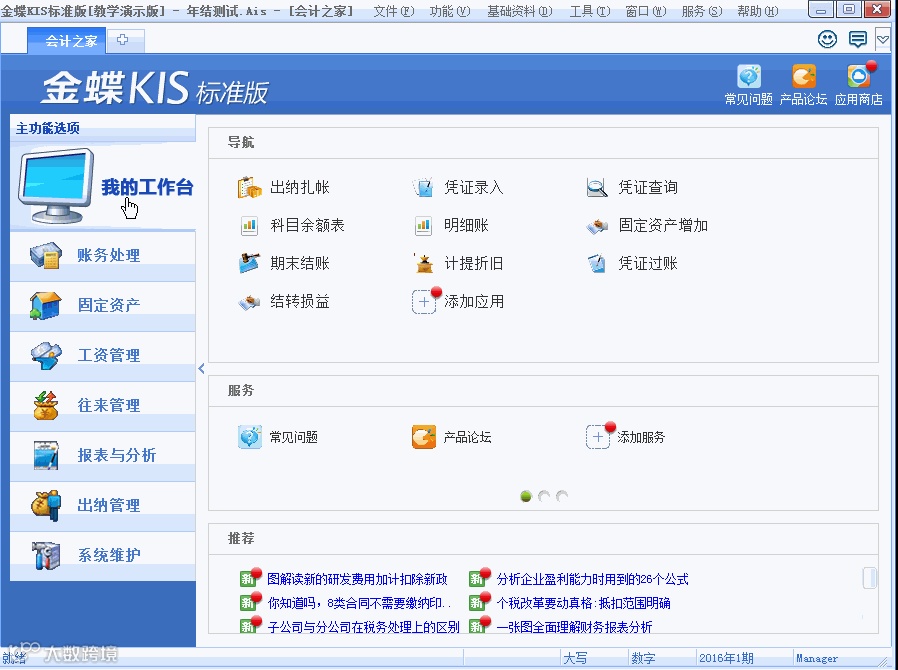Screen dimensions: 898x670
Task: Open 明细账 detail ledger icon
Action: (423, 226)
